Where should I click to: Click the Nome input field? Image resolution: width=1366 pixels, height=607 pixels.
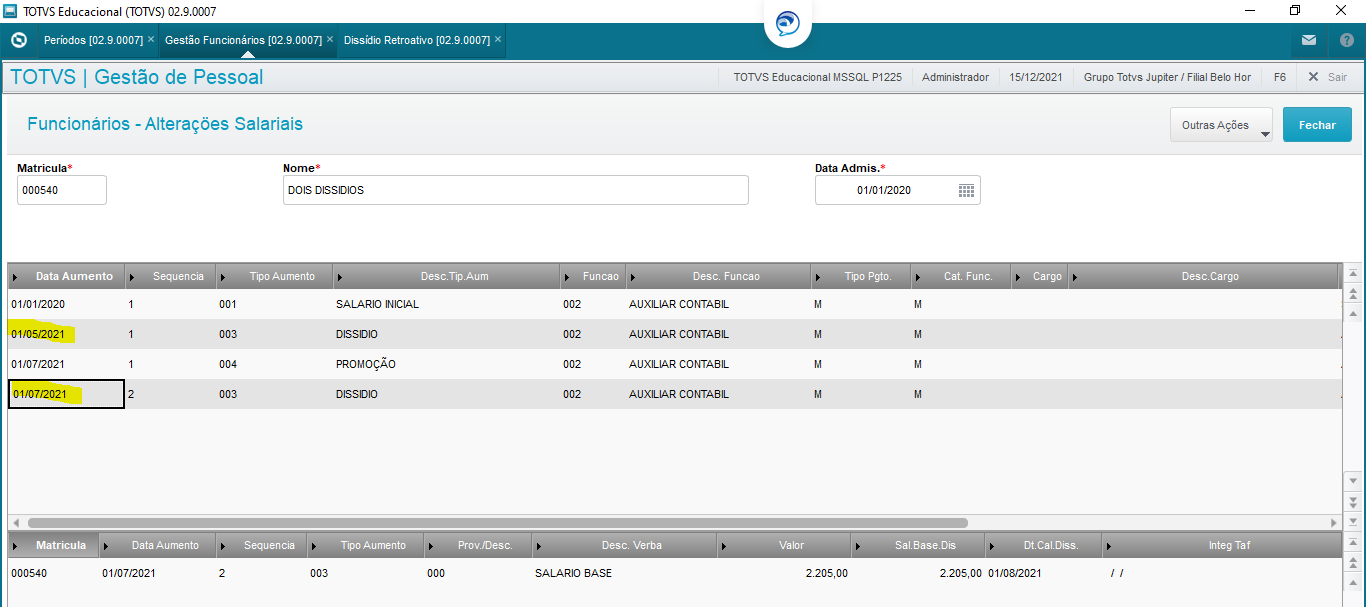[516, 190]
